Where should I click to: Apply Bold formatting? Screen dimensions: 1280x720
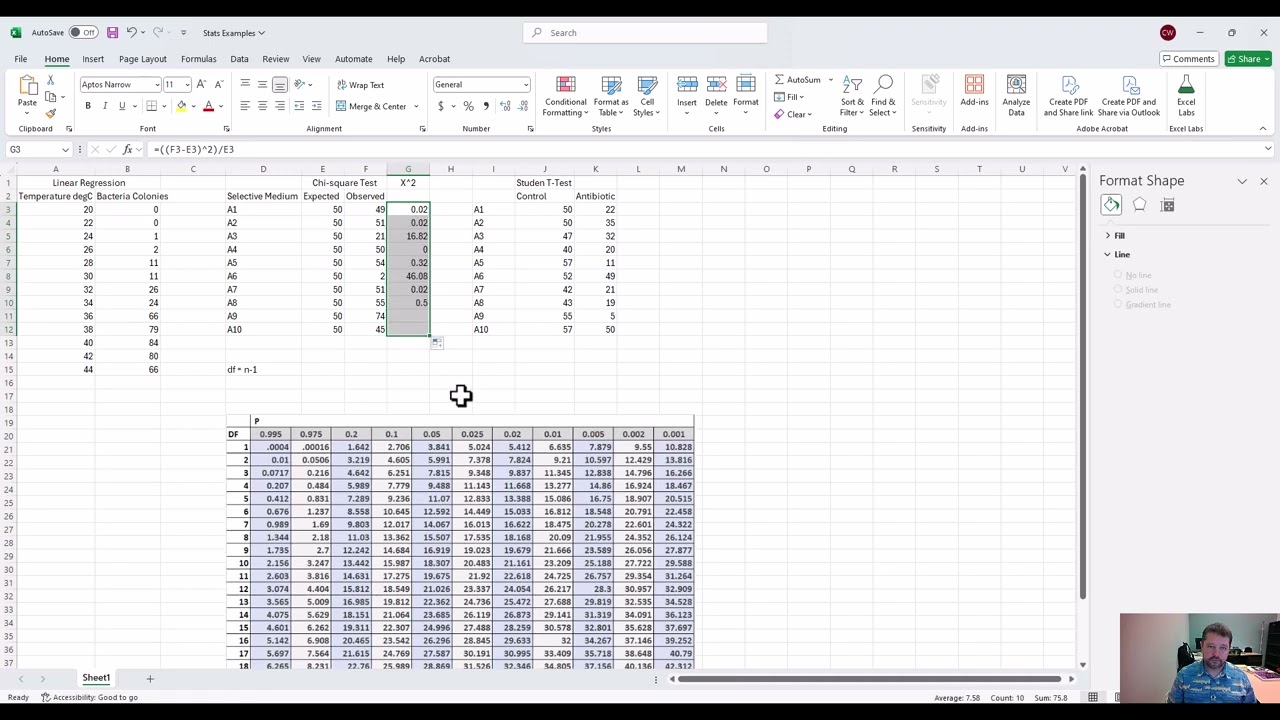88,106
